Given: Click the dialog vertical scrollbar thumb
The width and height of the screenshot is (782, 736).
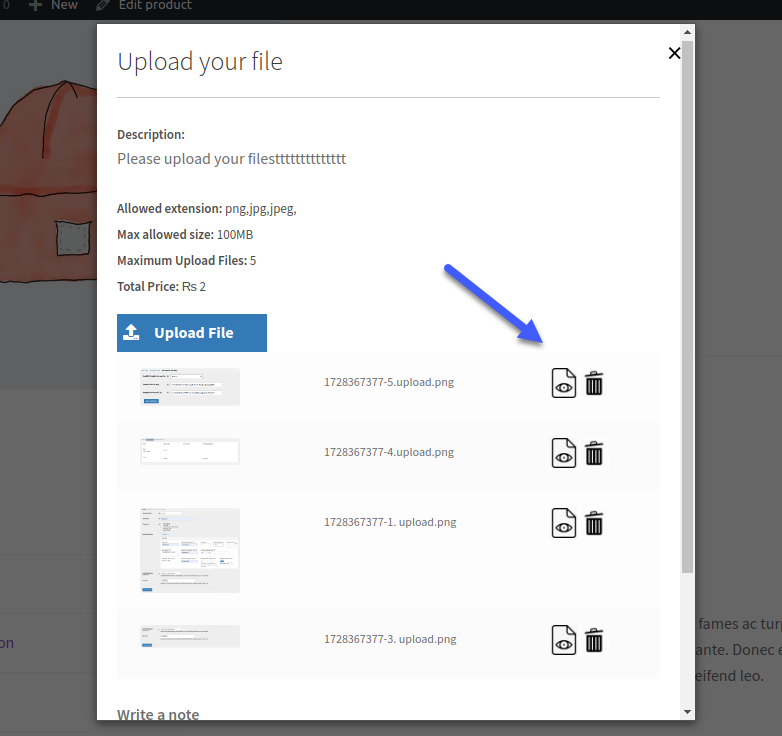Looking at the screenshot, I should pyautogui.click(x=688, y=307).
